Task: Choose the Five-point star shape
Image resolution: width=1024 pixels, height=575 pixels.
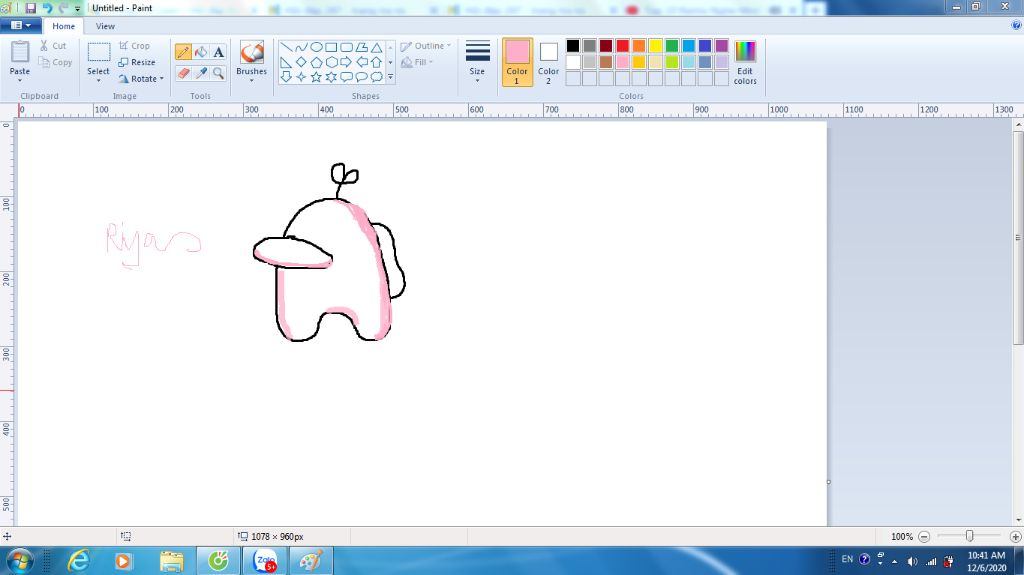Action: (x=316, y=77)
